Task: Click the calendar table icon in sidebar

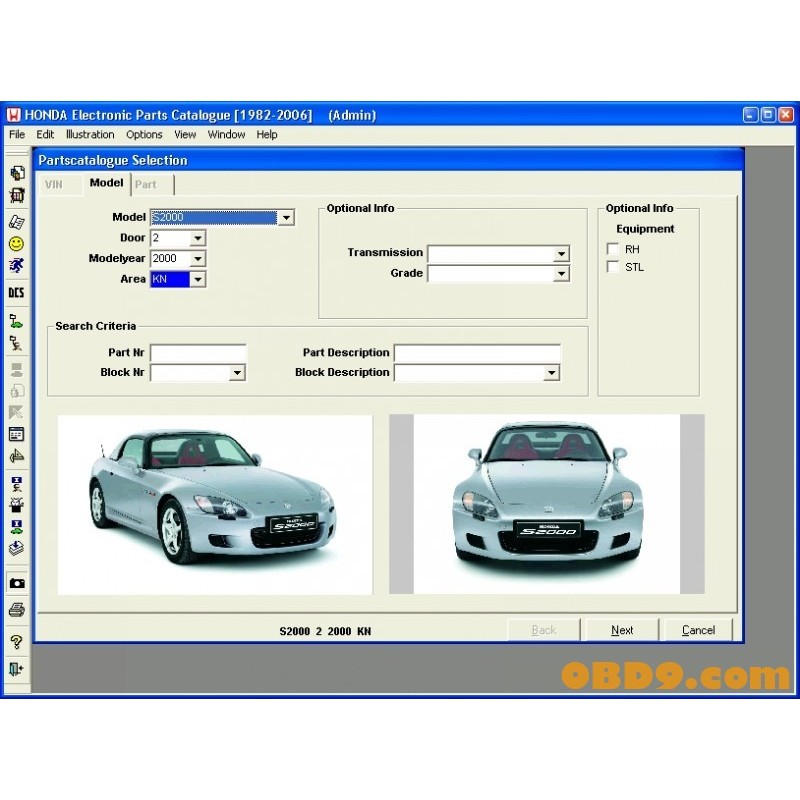Action: click(x=16, y=434)
